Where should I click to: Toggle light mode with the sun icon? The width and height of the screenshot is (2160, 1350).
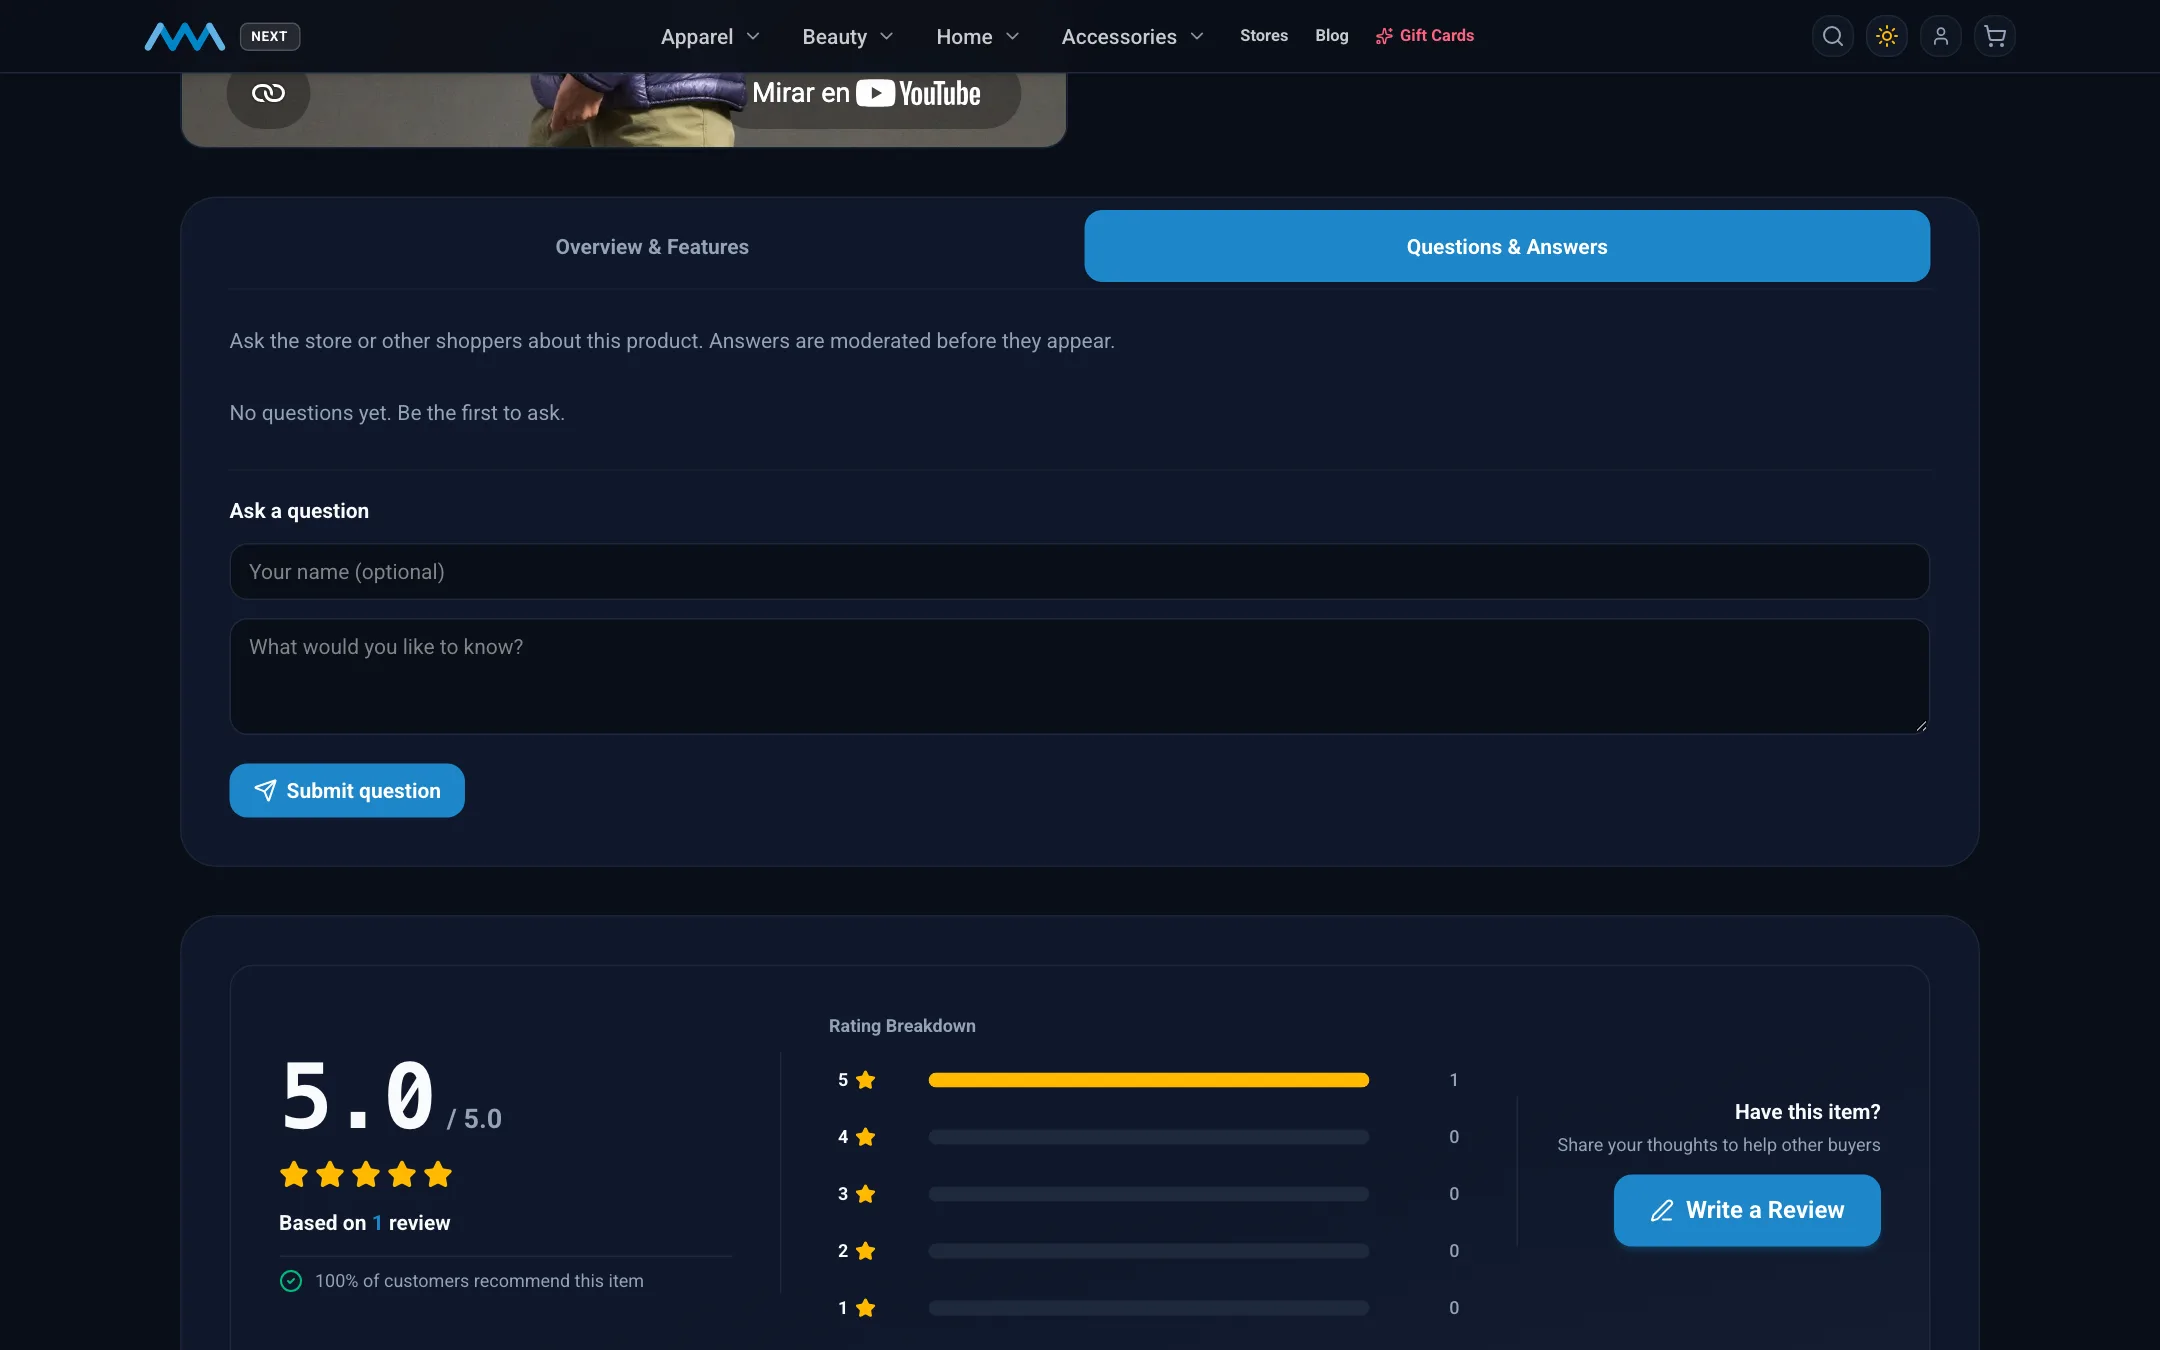tap(1886, 36)
